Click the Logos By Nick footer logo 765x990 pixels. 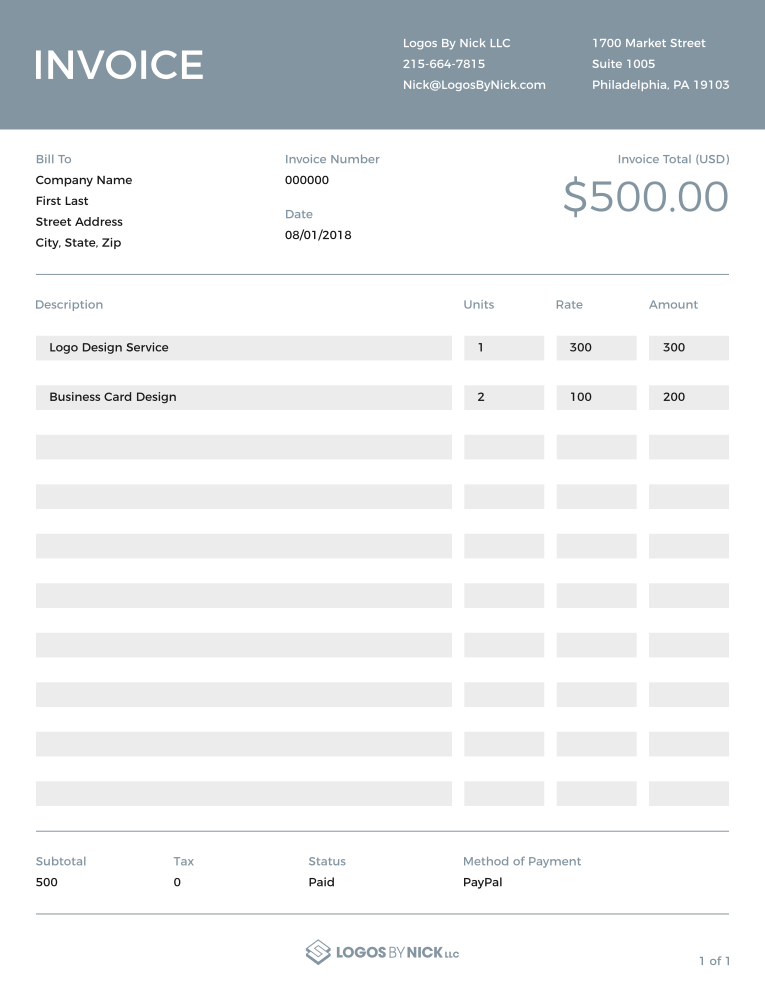pos(382,952)
